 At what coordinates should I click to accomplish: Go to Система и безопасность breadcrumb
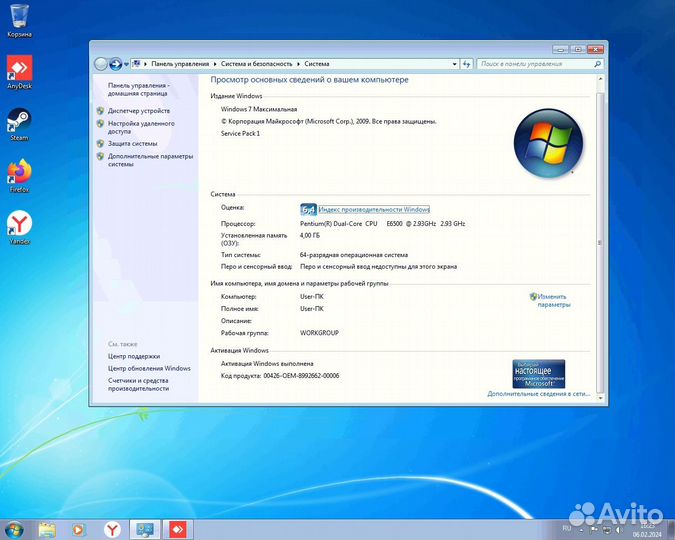pyautogui.click(x=256, y=64)
